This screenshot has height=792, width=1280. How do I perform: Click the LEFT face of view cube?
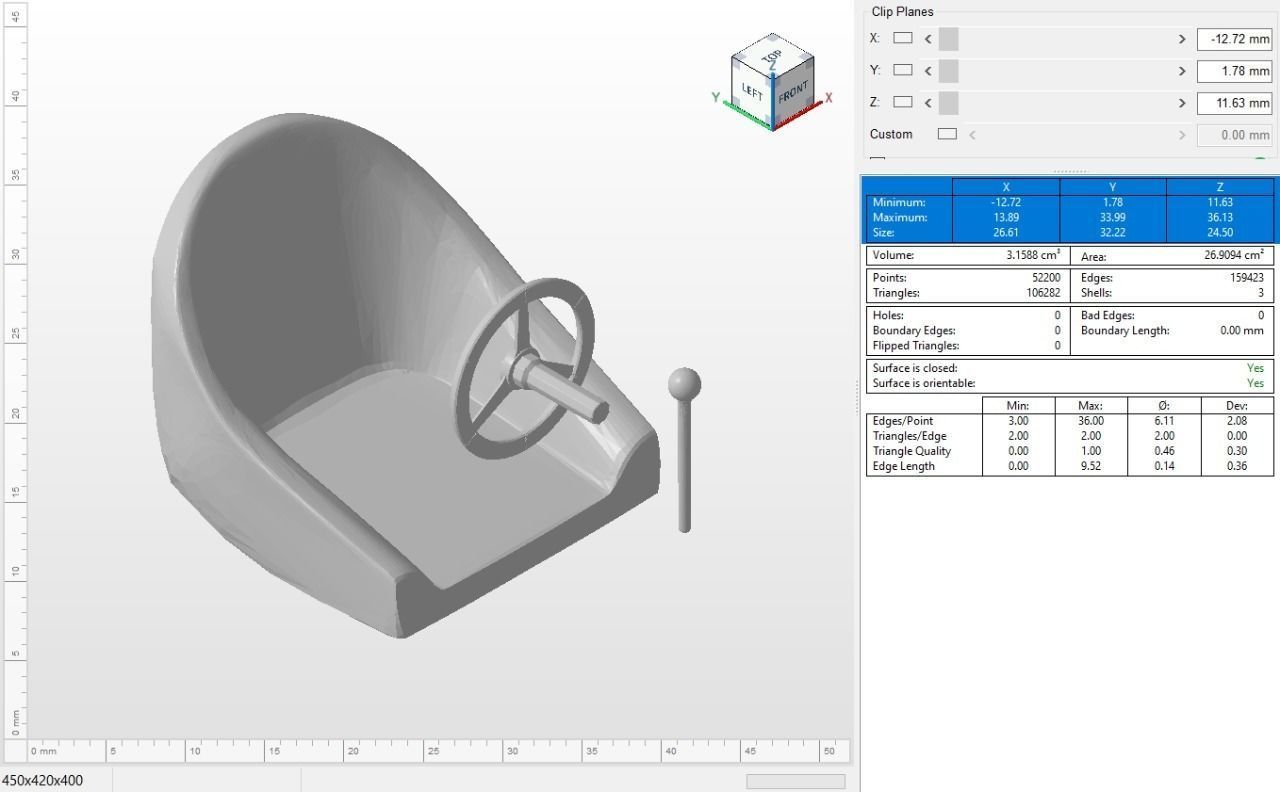pyautogui.click(x=752, y=92)
